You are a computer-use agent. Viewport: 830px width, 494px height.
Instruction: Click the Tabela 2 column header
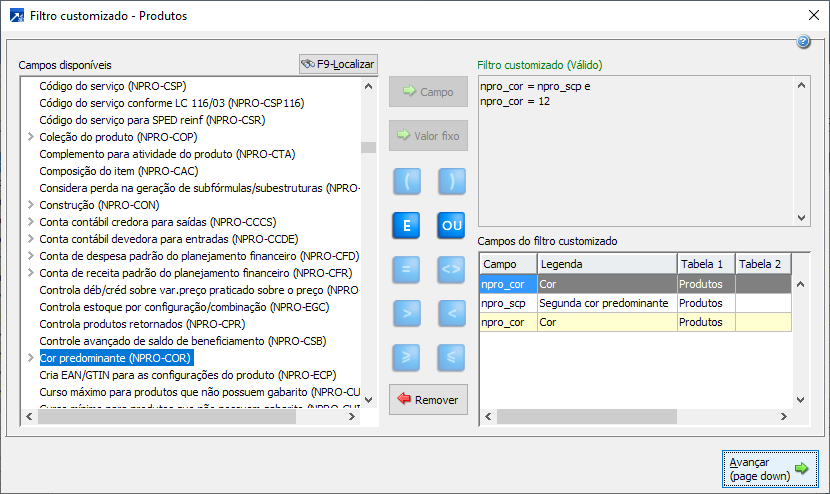pyautogui.click(x=763, y=264)
